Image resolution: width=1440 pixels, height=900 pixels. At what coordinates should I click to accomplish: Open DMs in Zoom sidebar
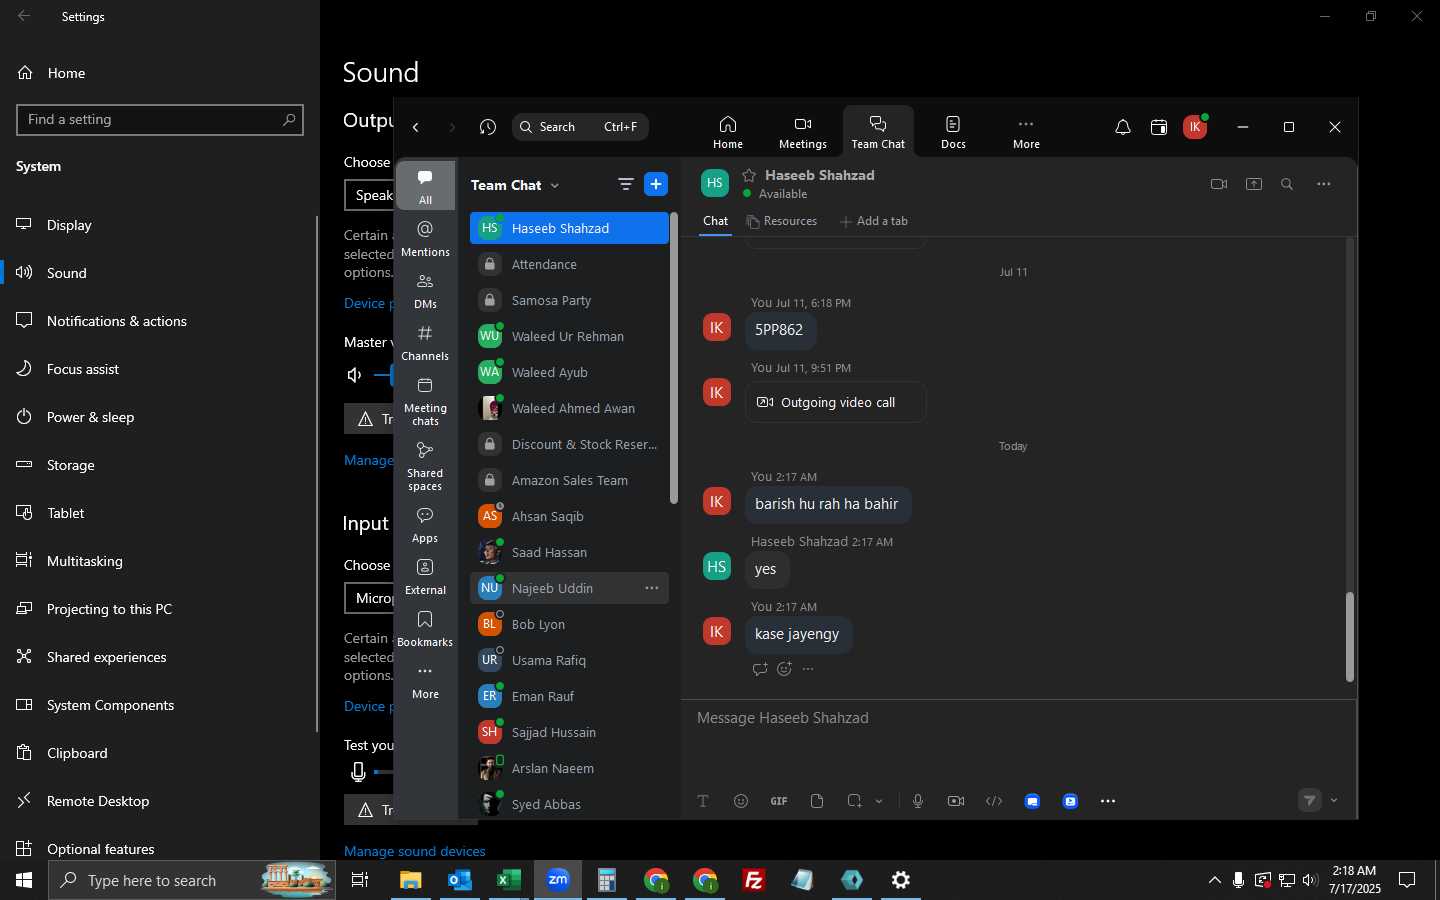click(425, 291)
